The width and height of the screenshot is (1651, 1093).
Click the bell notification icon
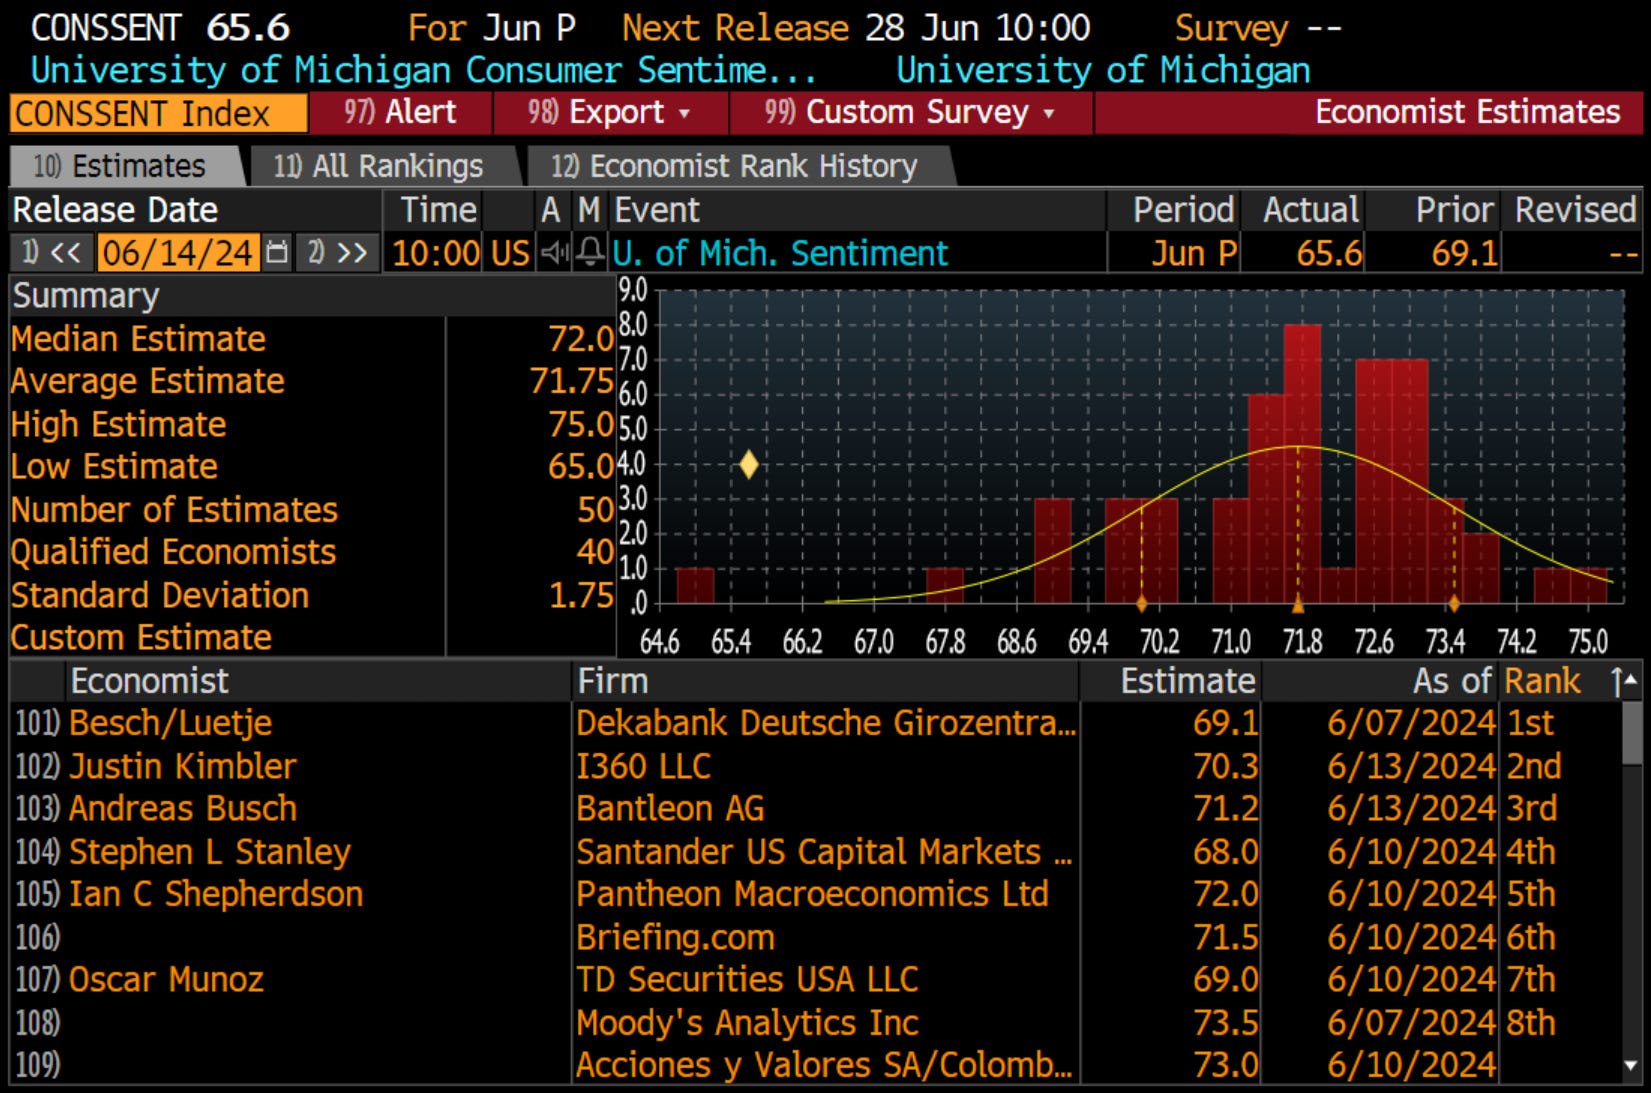(x=590, y=253)
